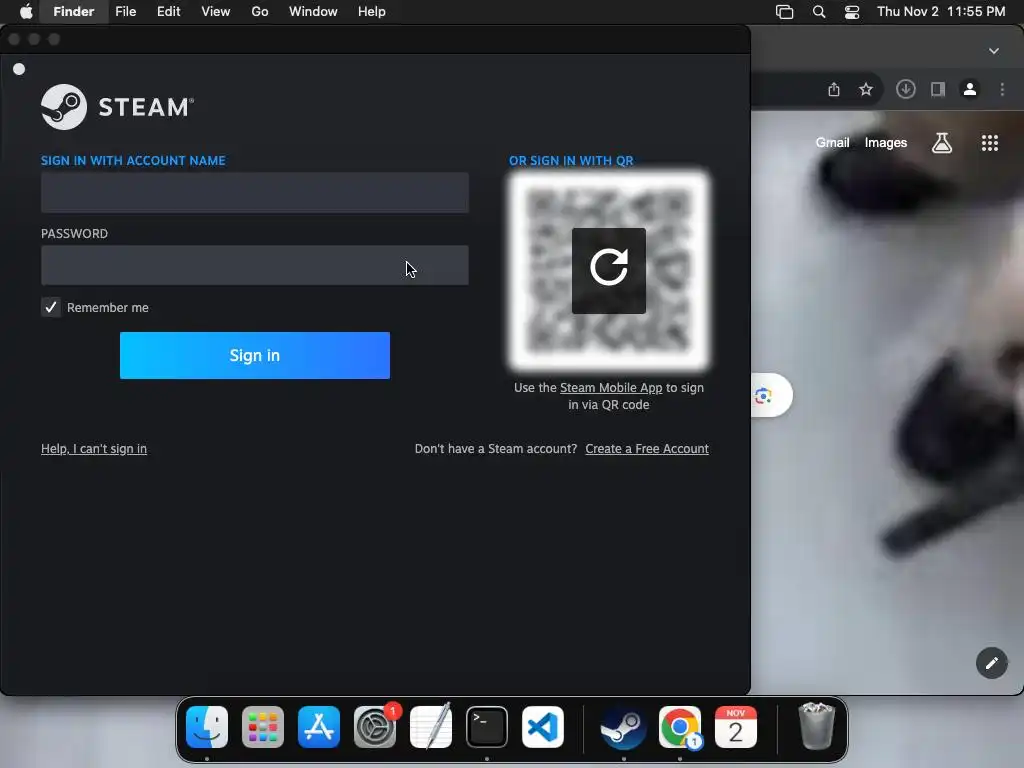Click the Google Lens search icon in Chrome

[763, 395]
